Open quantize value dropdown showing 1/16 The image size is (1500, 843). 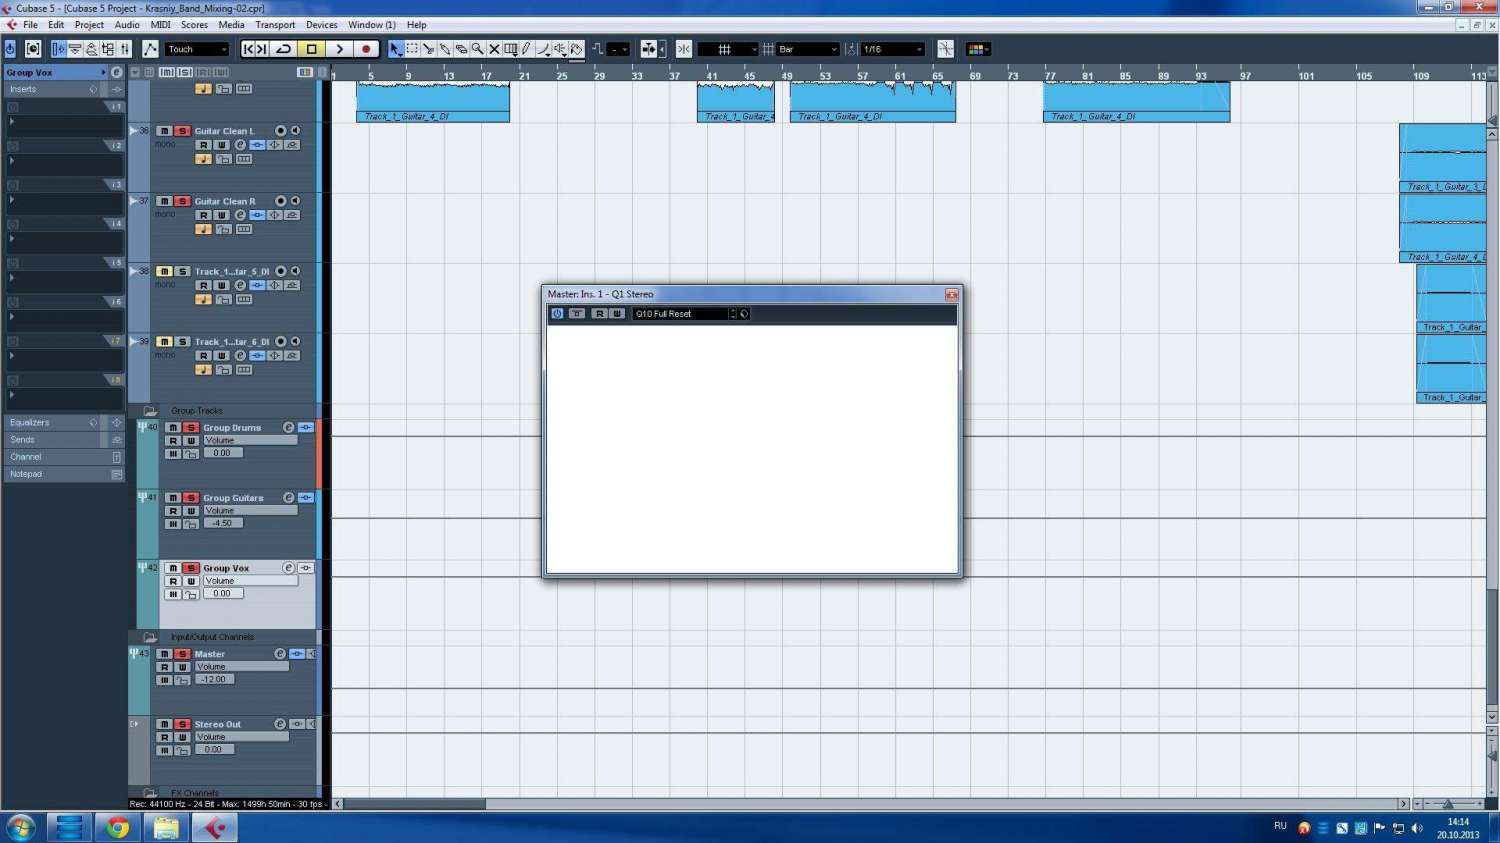tap(893, 49)
